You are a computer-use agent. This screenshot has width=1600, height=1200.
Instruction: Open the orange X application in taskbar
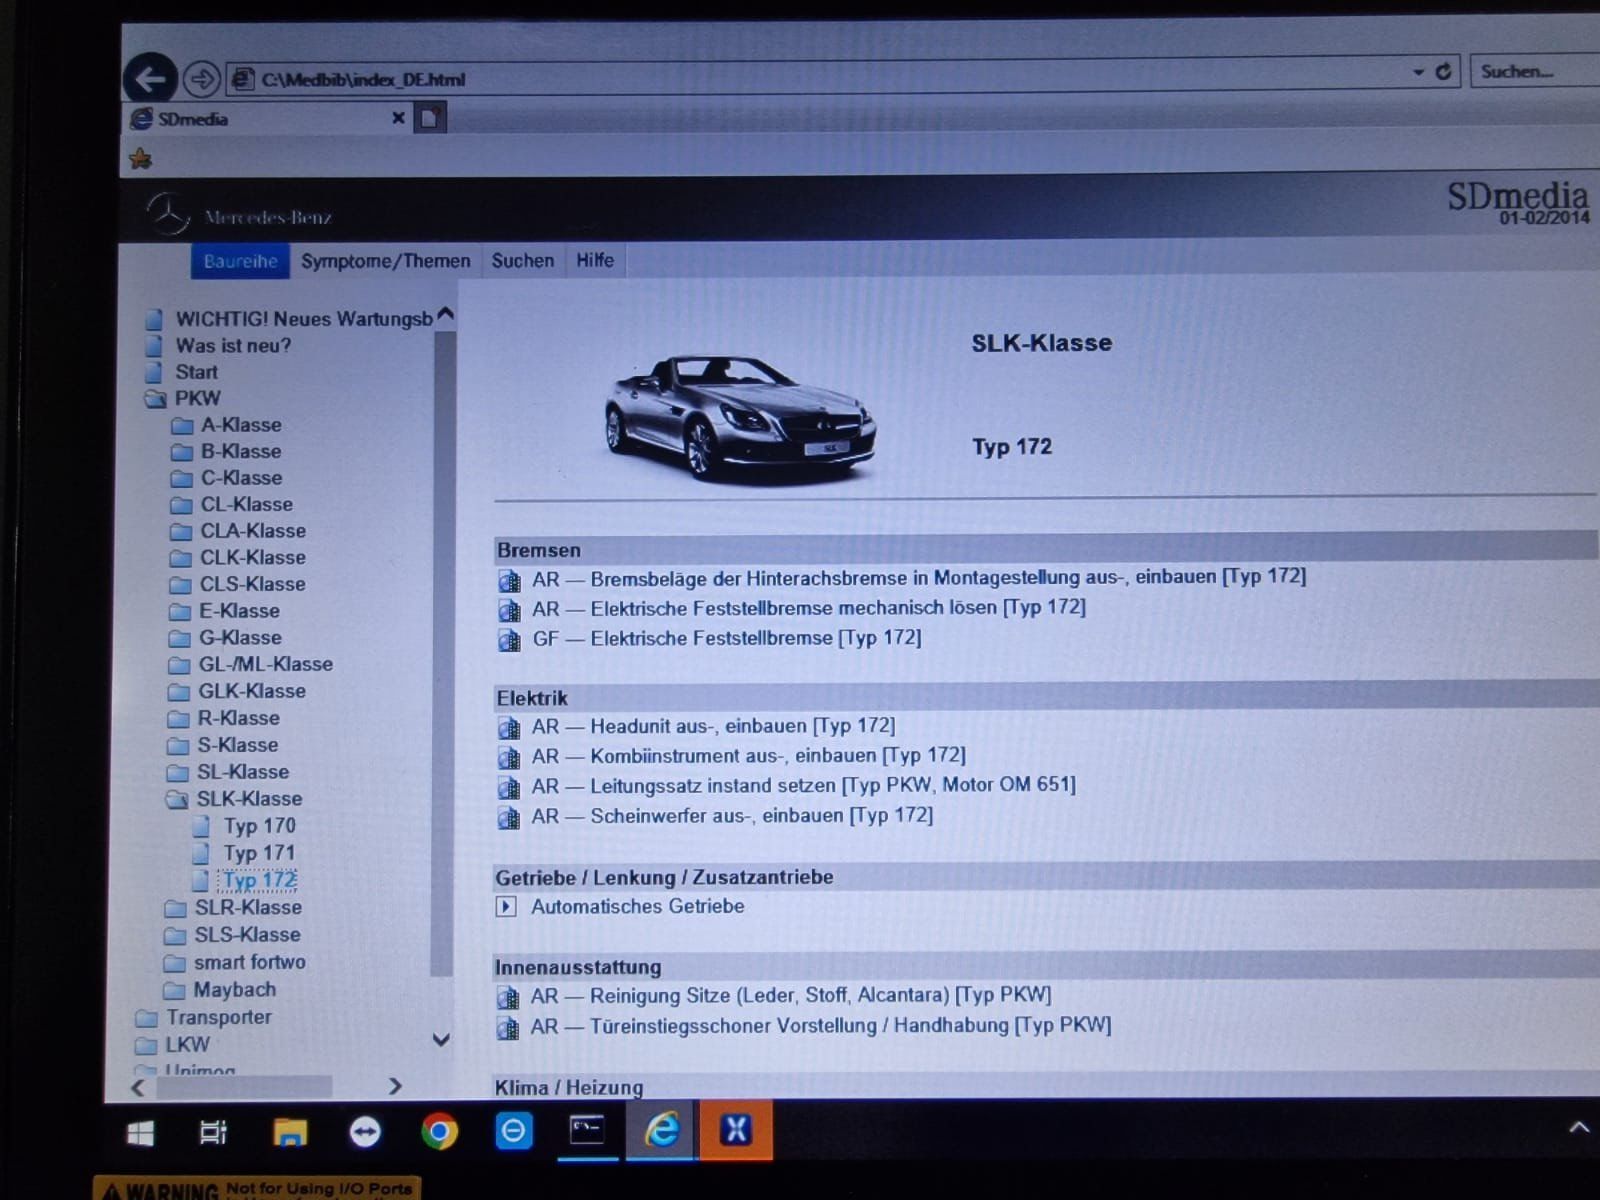click(736, 1130)
